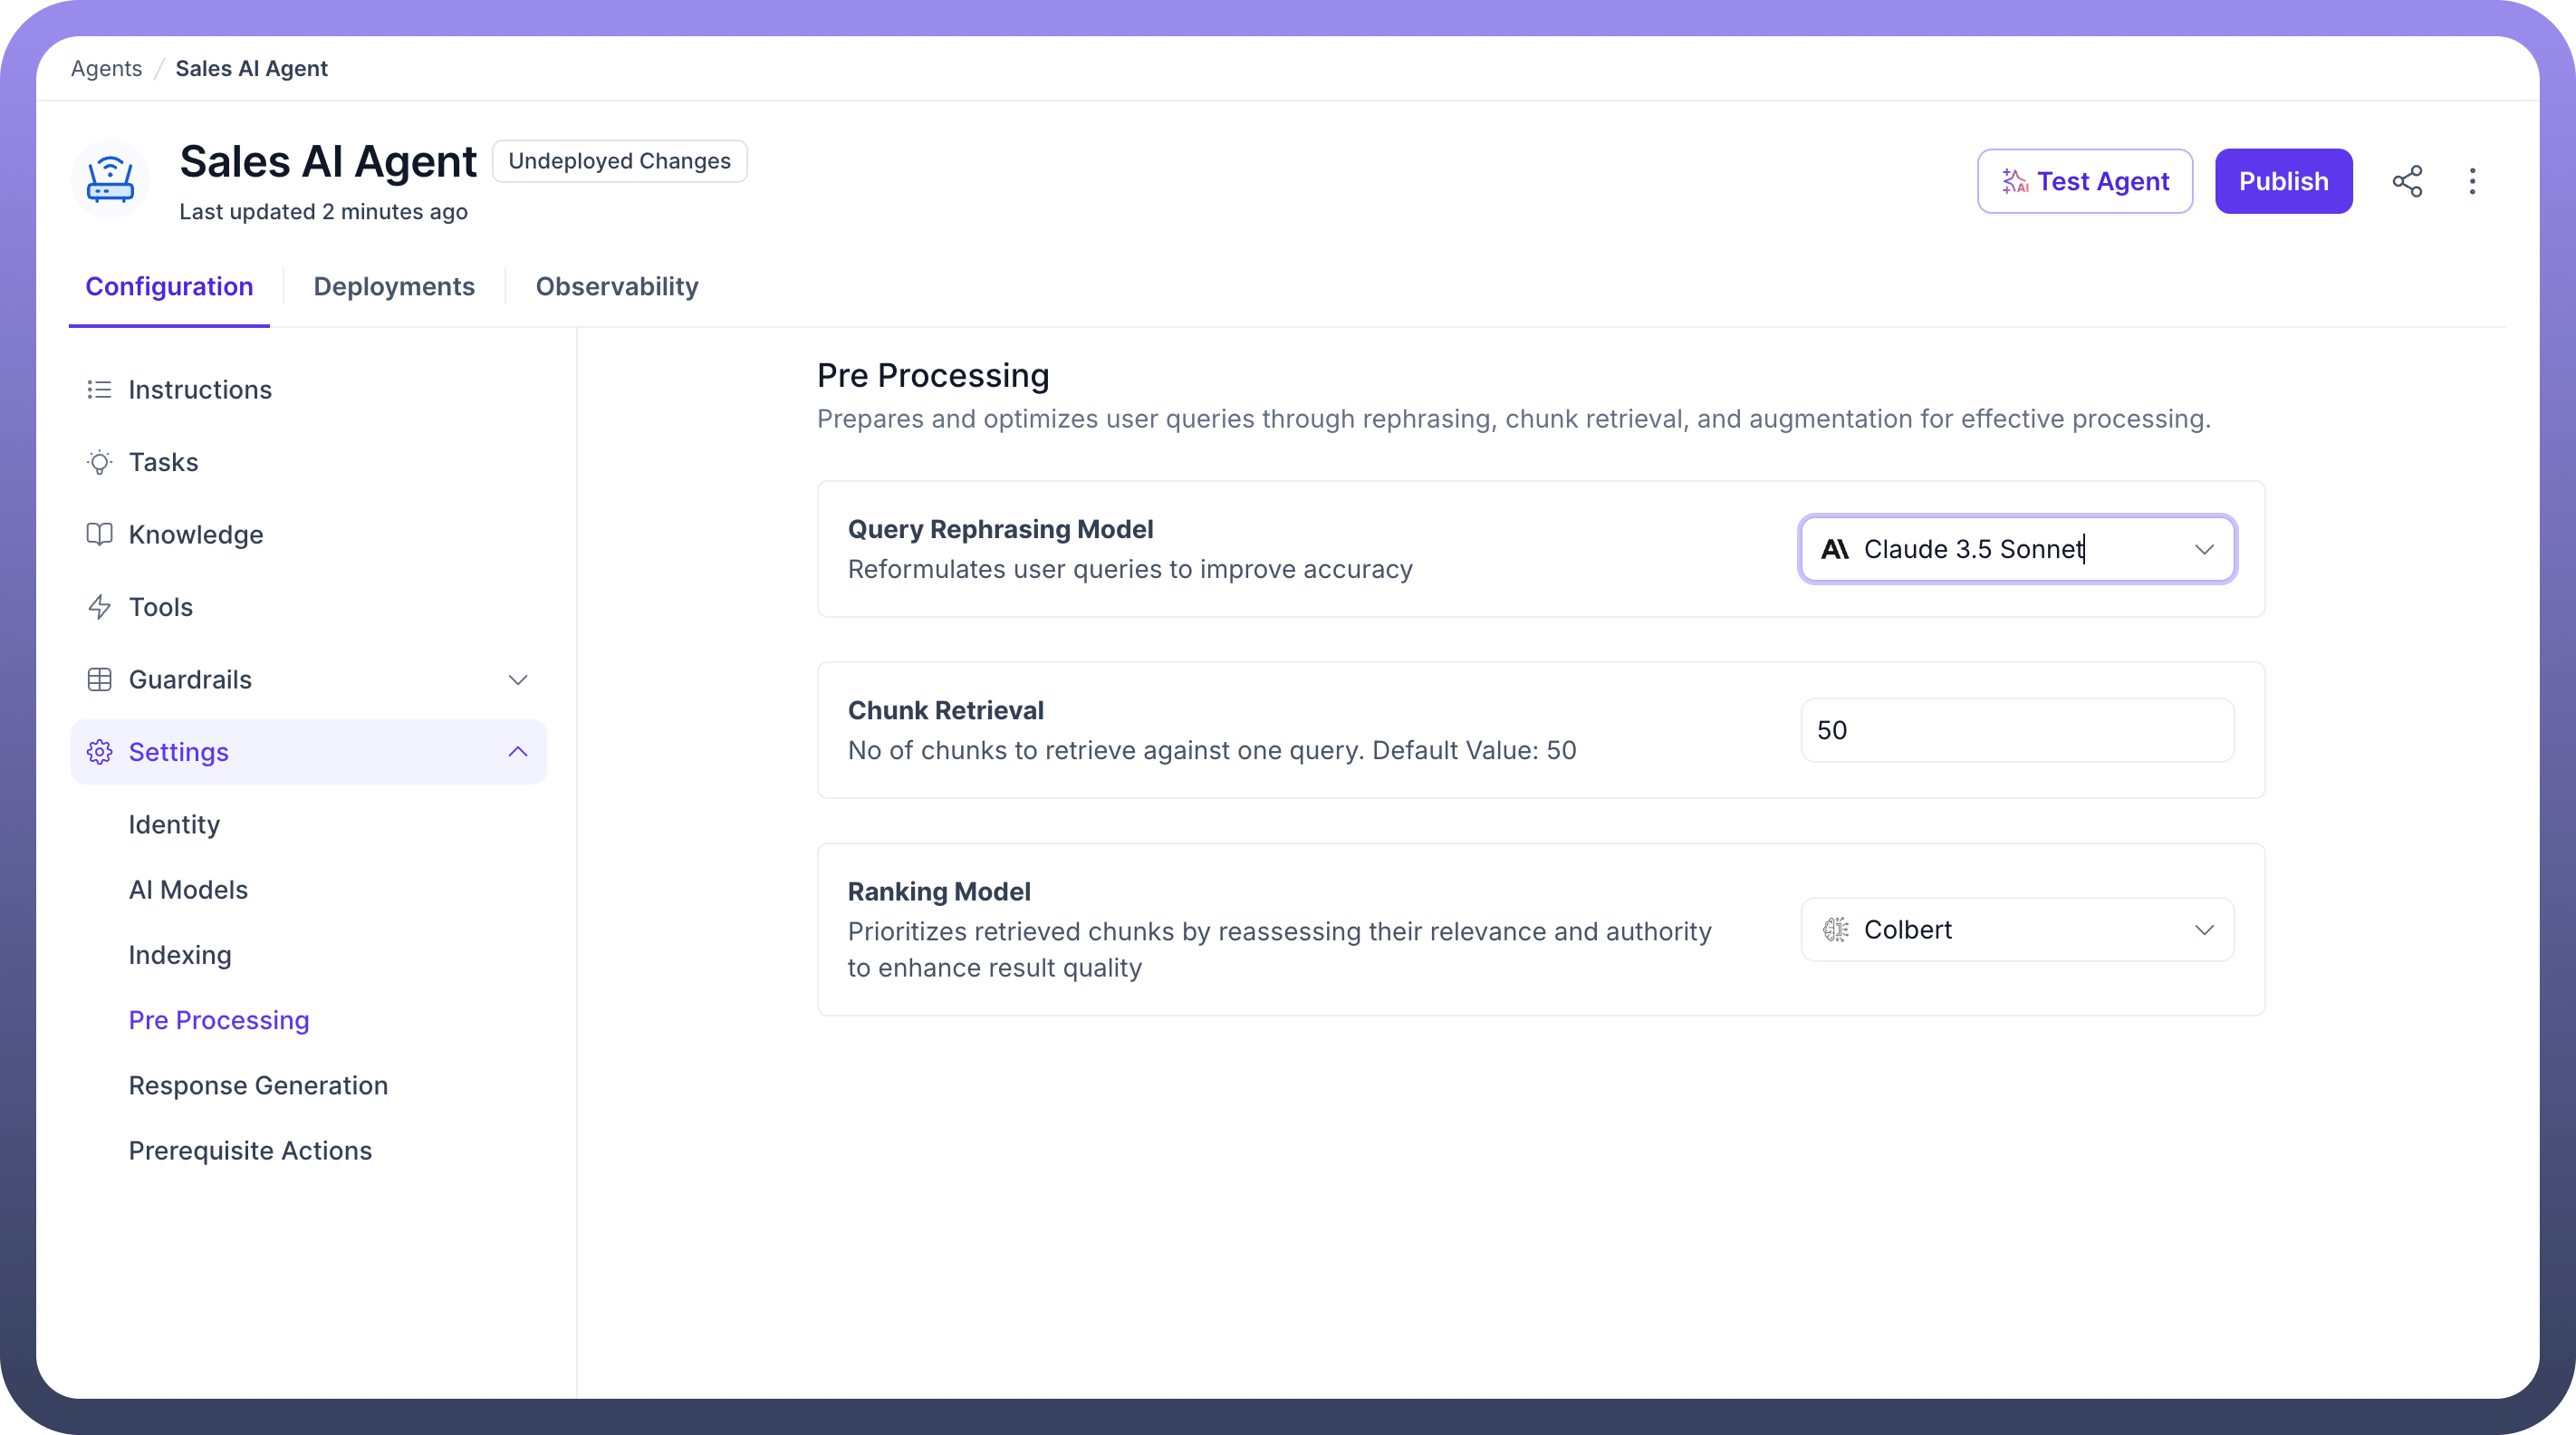Viewport: 2576px width, 1435px height.
Task: Click the Guardrails grid icon
Action: [x=99, y=680]
